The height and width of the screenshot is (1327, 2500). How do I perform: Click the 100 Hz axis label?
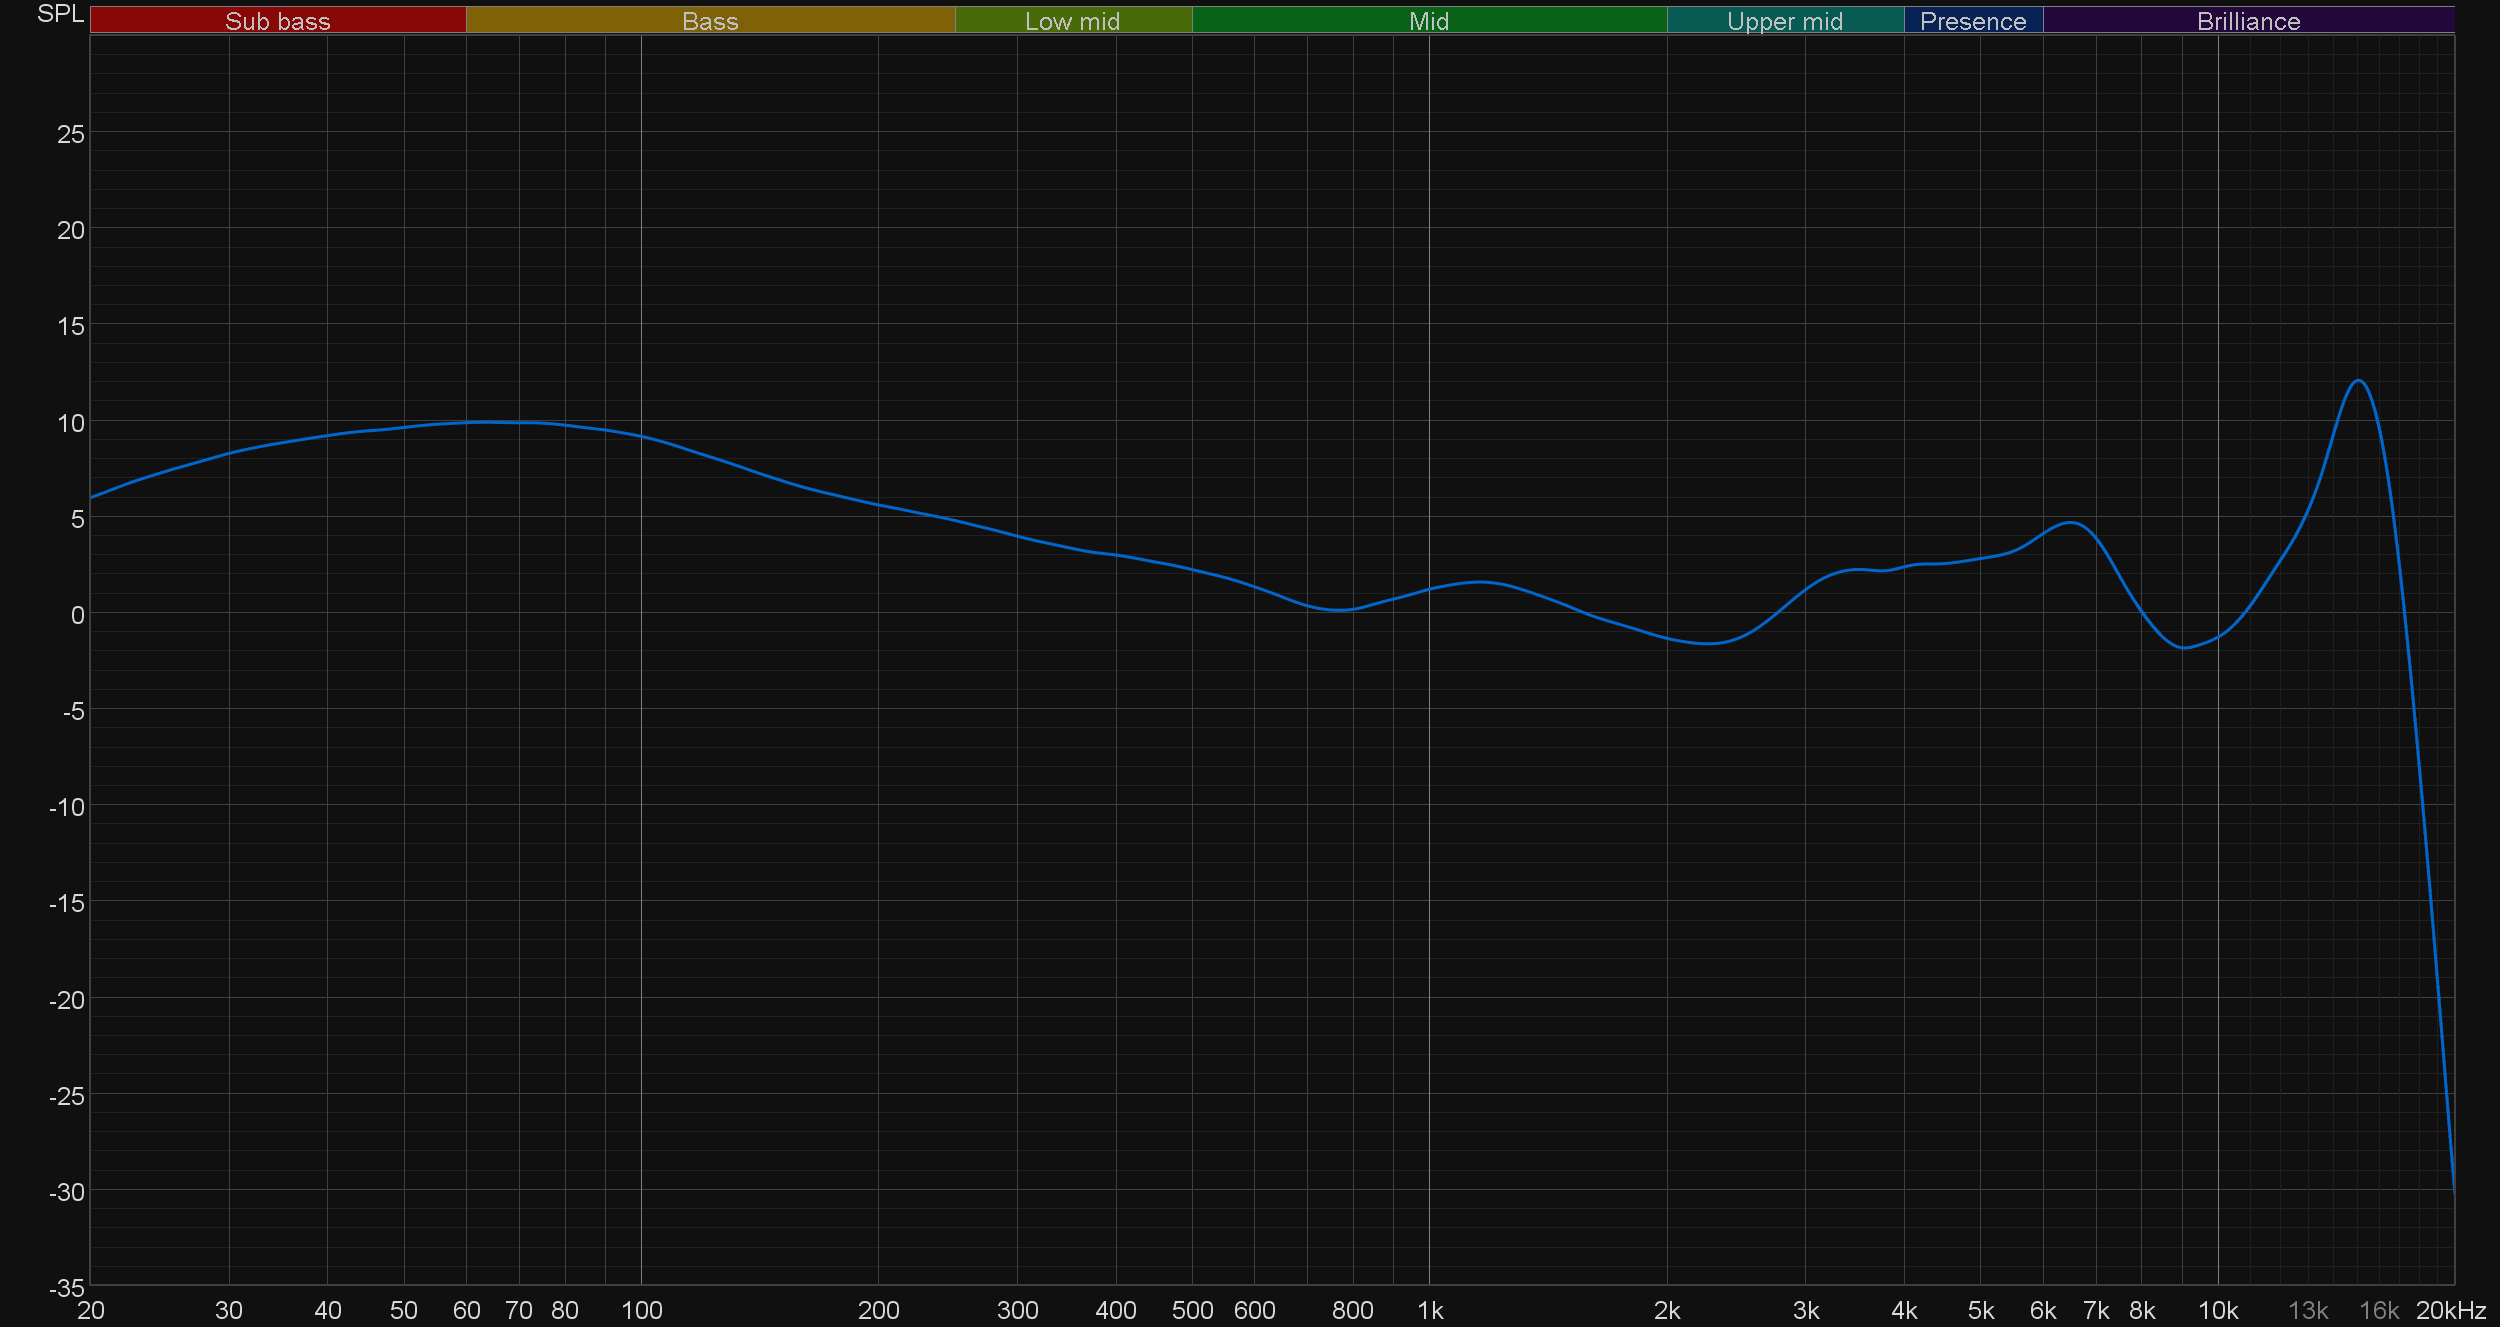coord(641,1310)
